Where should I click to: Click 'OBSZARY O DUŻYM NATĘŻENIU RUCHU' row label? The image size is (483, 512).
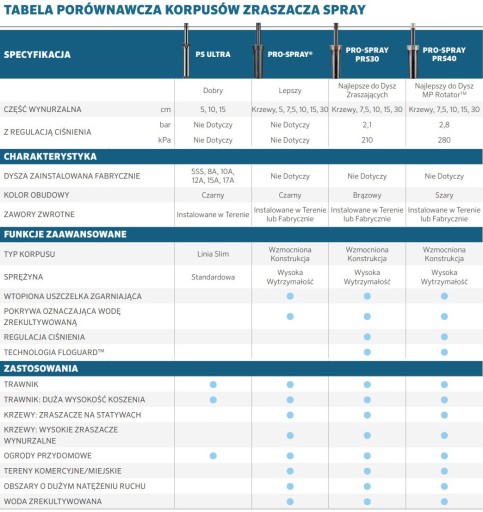point(75,486)
